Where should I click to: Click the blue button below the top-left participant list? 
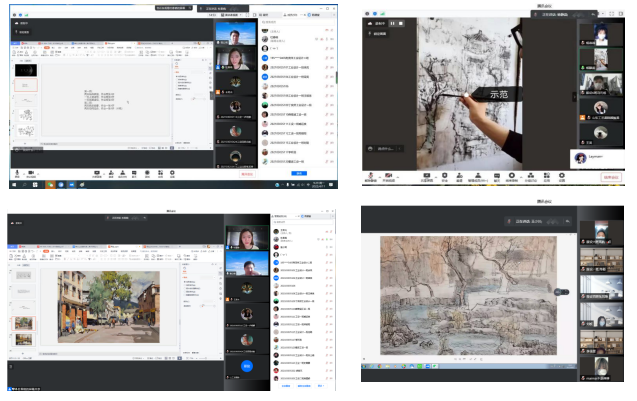click(299, 173)
